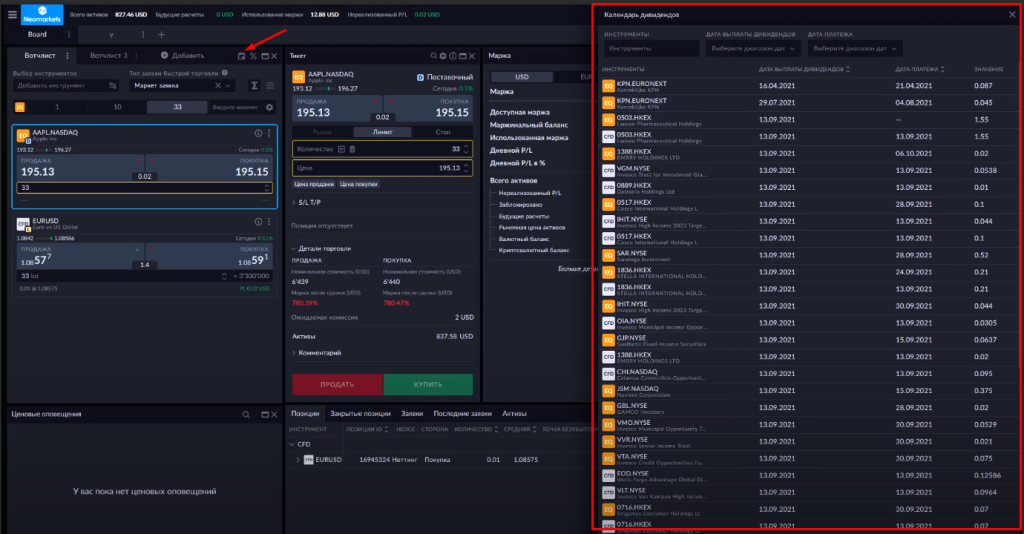1024x534 pixels.
Task: Click Введите количество custom quantity field
Action: pyautogui.click(x=235, y=107)
